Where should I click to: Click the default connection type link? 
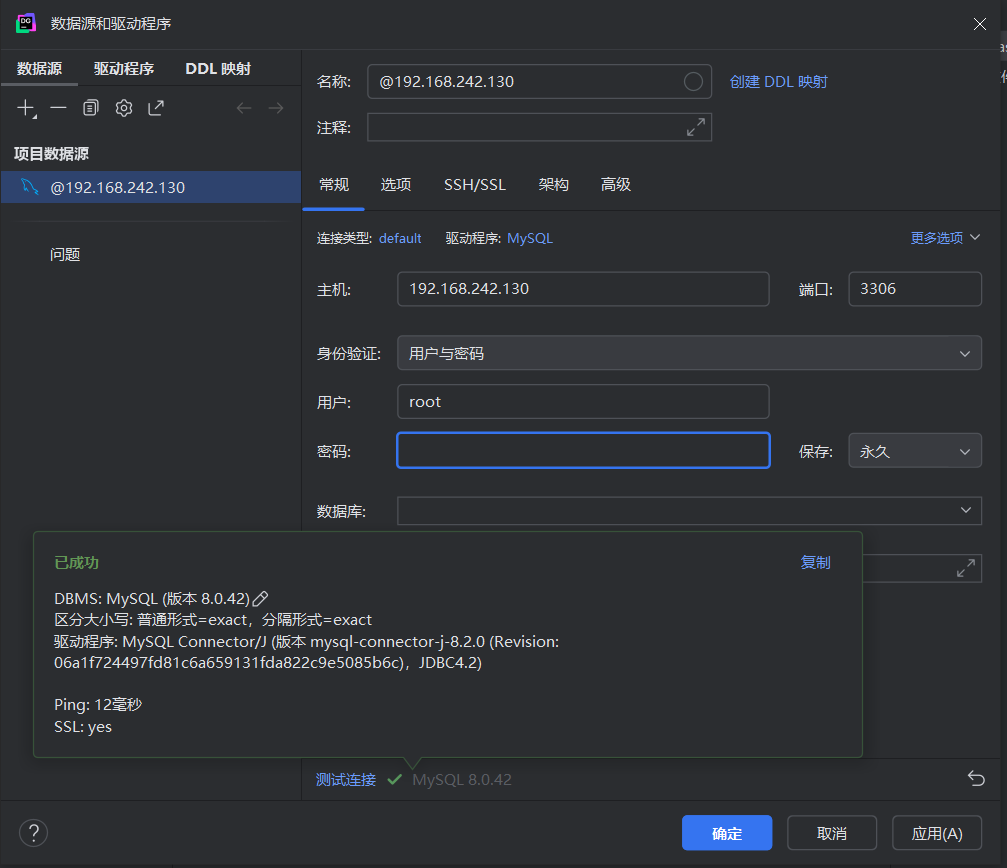coord(400,238)
